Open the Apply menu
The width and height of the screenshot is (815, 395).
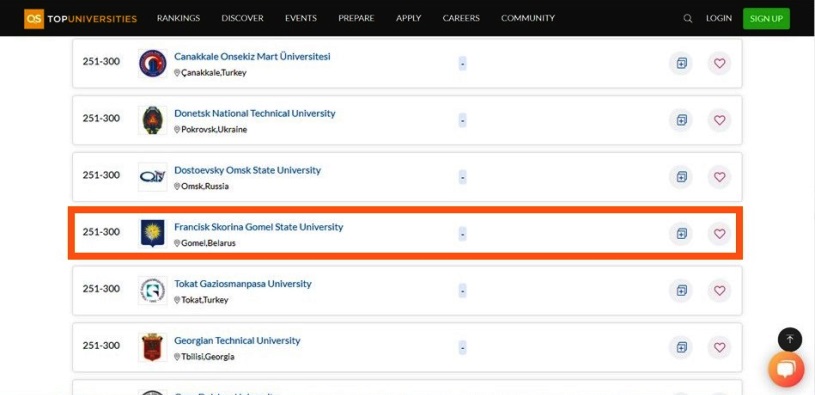point(409,18)
